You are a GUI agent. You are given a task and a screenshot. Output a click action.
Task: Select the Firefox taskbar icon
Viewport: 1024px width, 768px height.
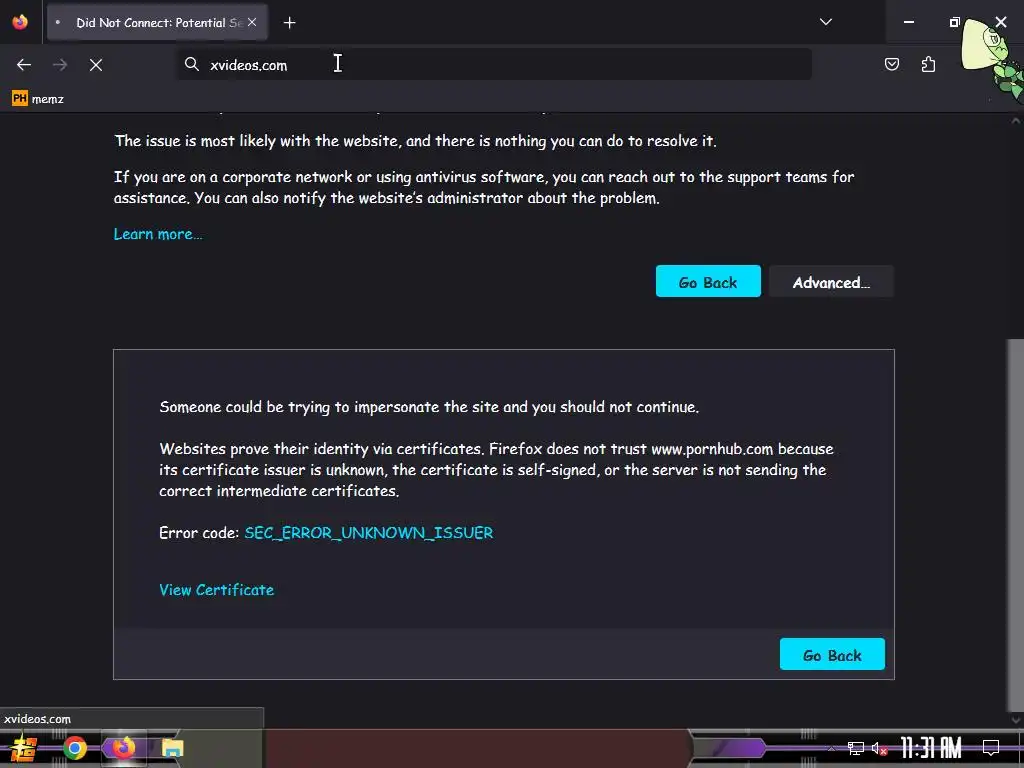pos(123,748)
